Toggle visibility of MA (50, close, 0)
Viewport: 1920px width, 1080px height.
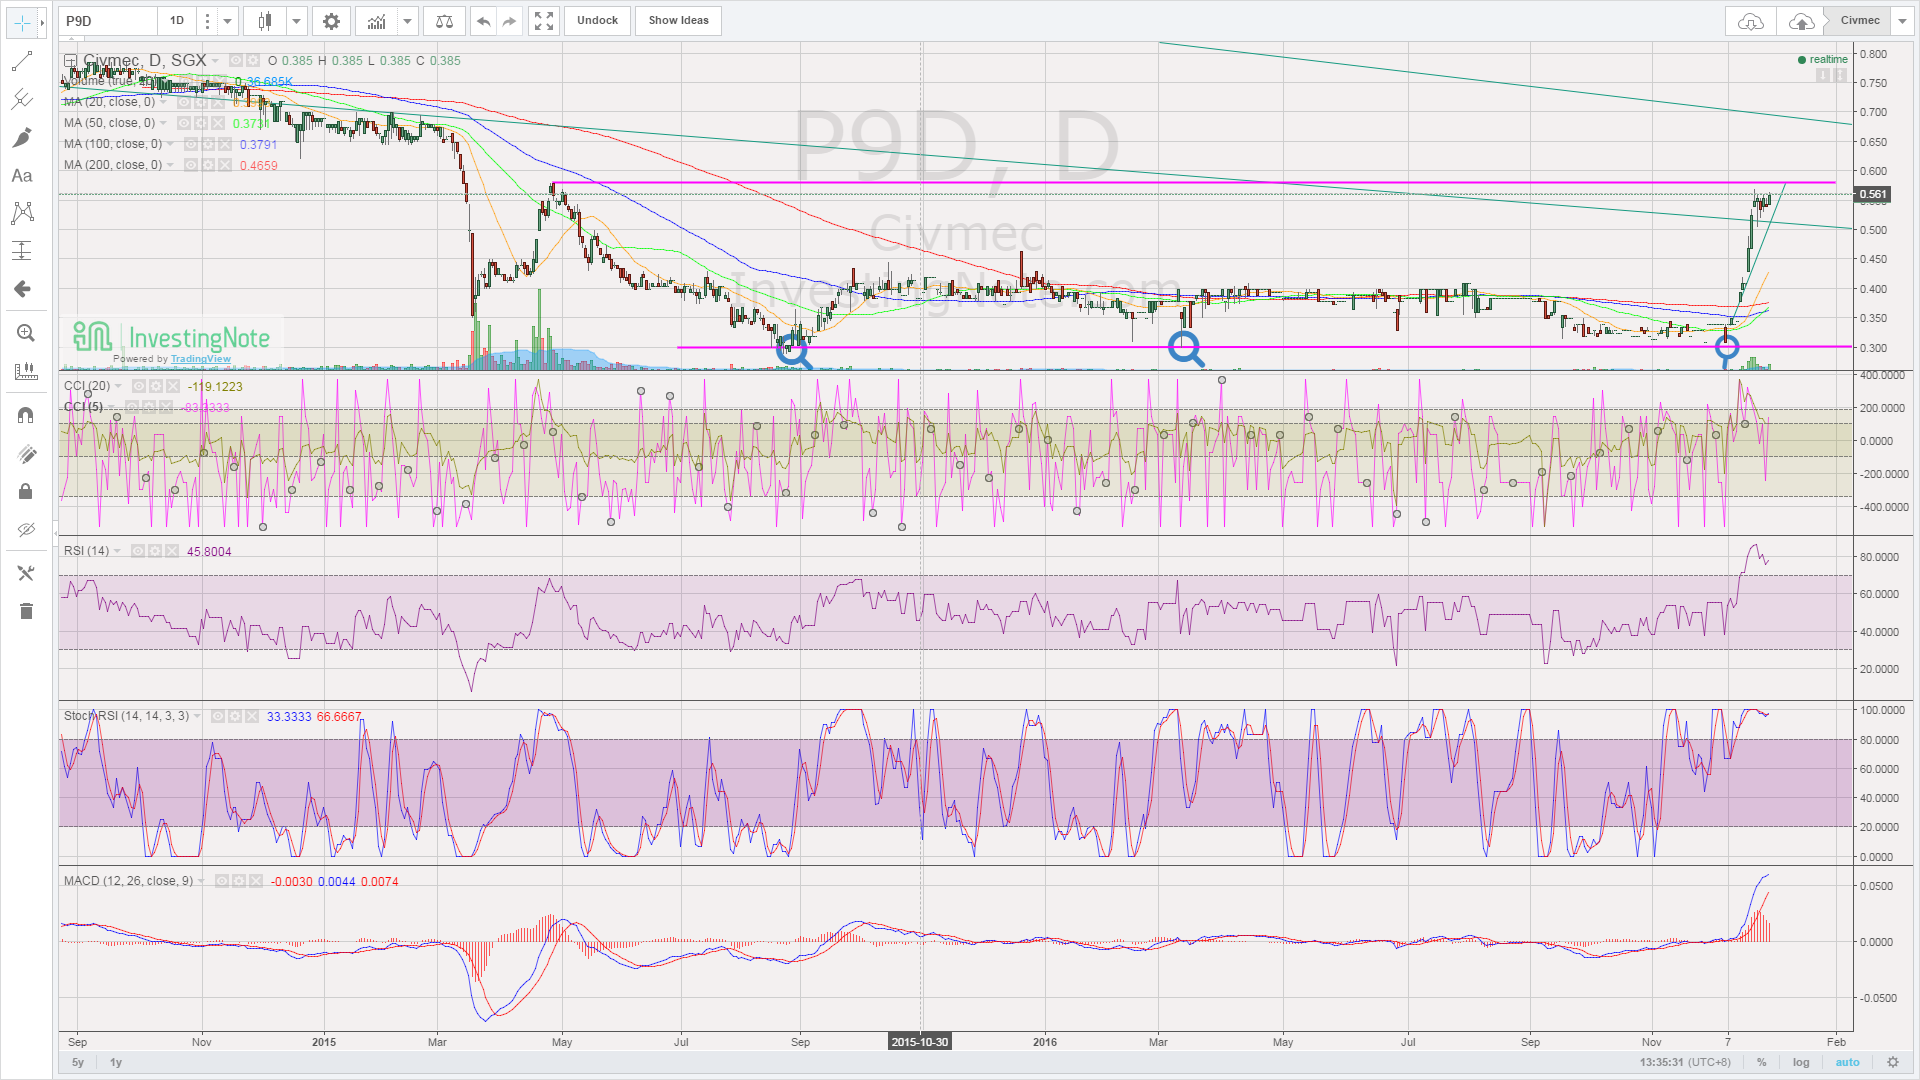click(185, 123)
